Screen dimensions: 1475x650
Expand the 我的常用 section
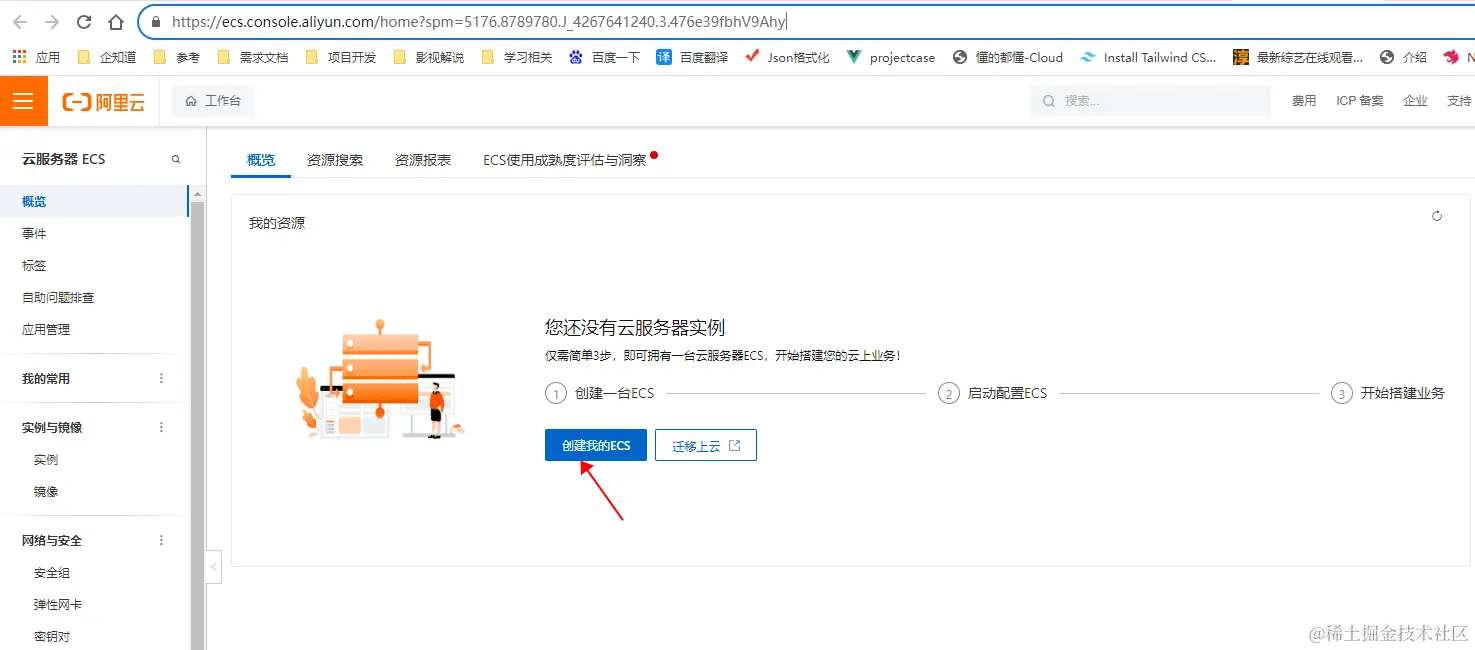(46, 378)
